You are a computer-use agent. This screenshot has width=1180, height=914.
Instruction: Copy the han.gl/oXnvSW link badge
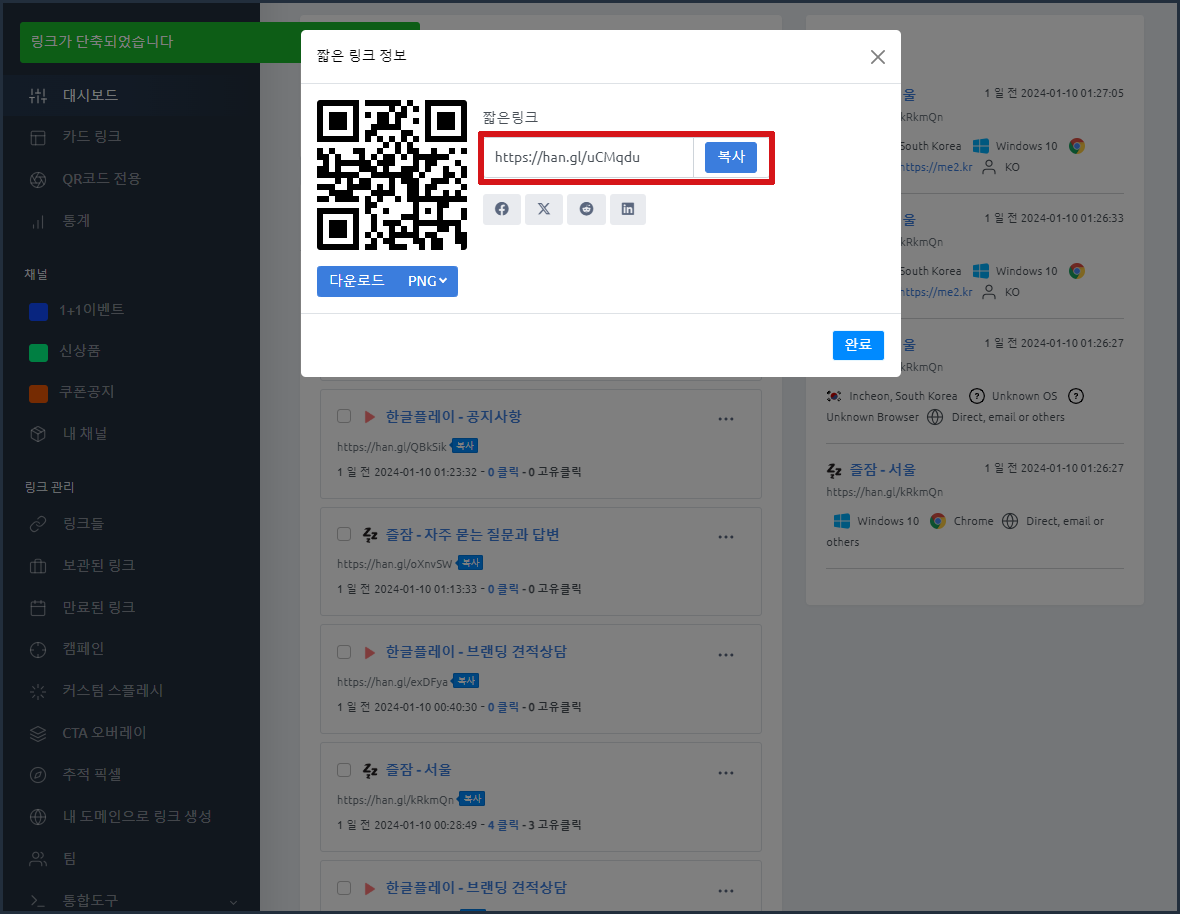[470, 563]
